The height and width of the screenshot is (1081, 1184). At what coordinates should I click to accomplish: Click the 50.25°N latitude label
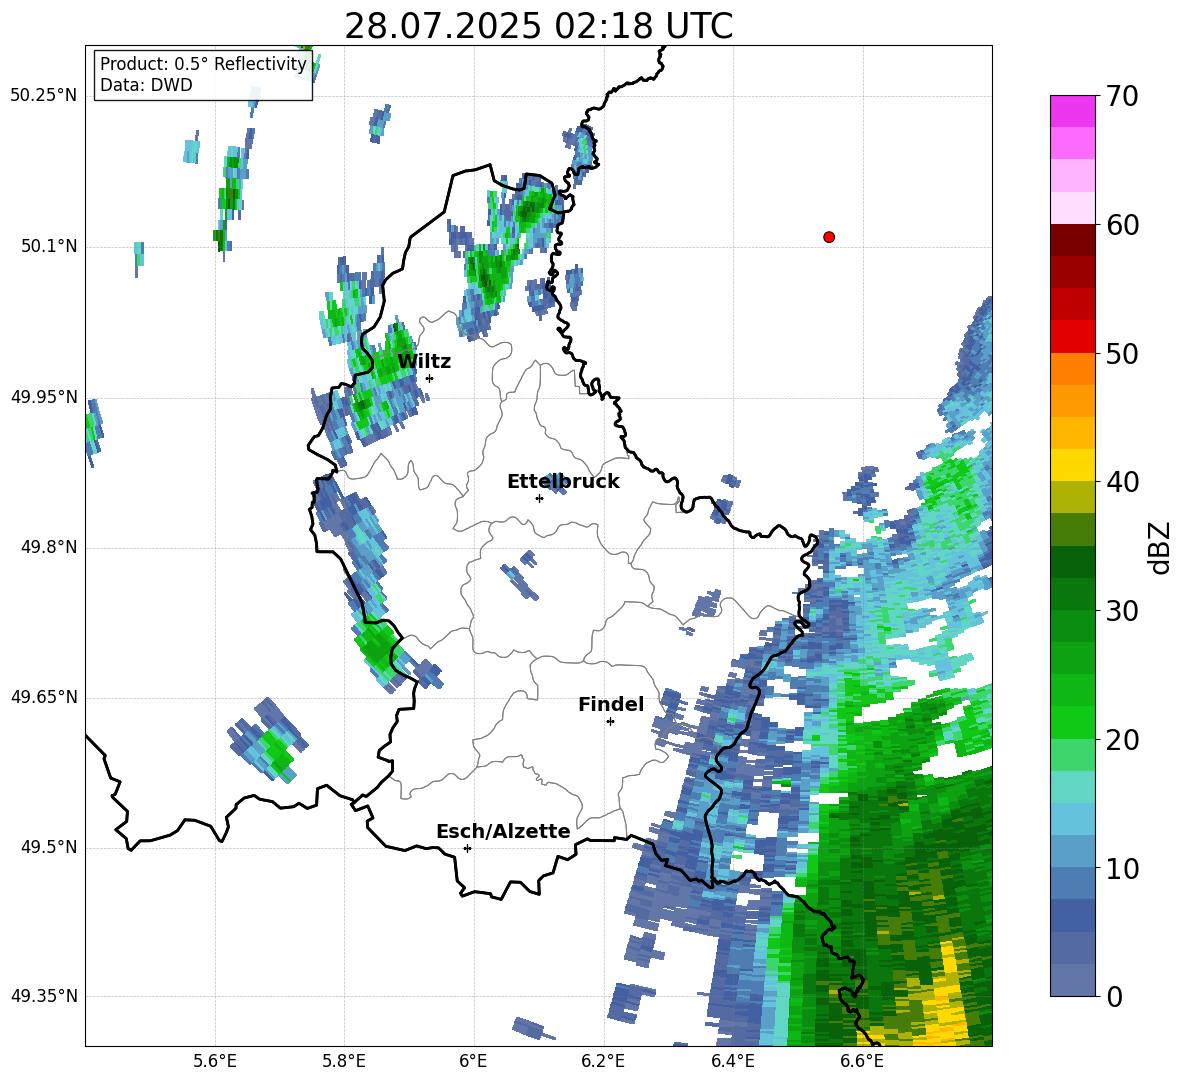(44, 96)
